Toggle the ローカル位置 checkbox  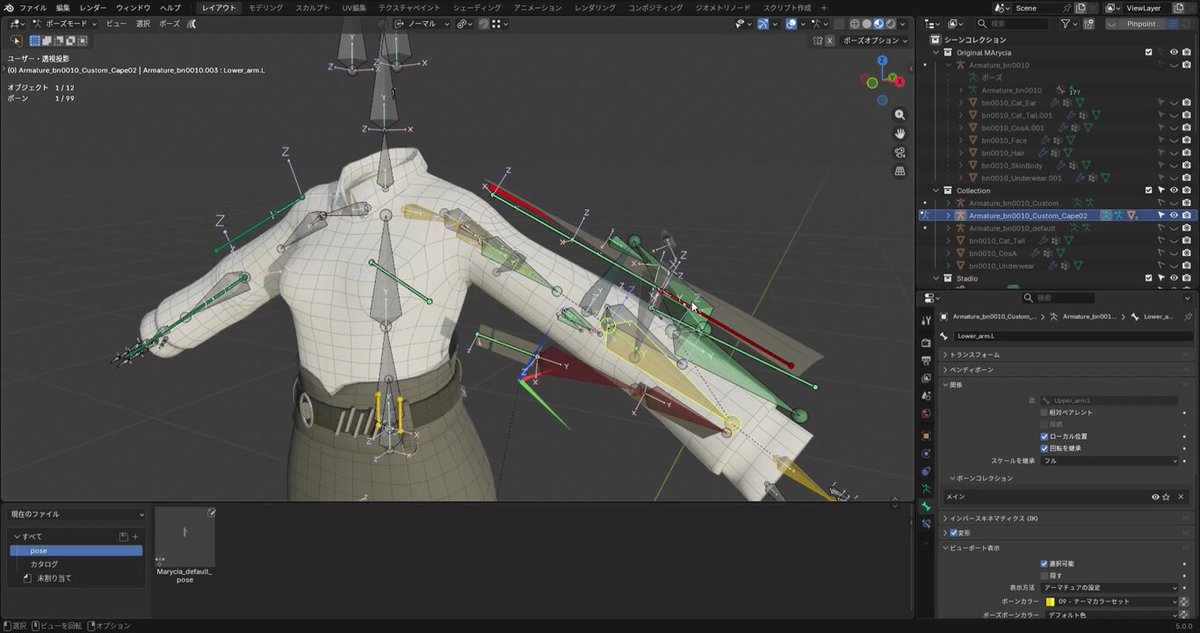[x=1045, y=436]
